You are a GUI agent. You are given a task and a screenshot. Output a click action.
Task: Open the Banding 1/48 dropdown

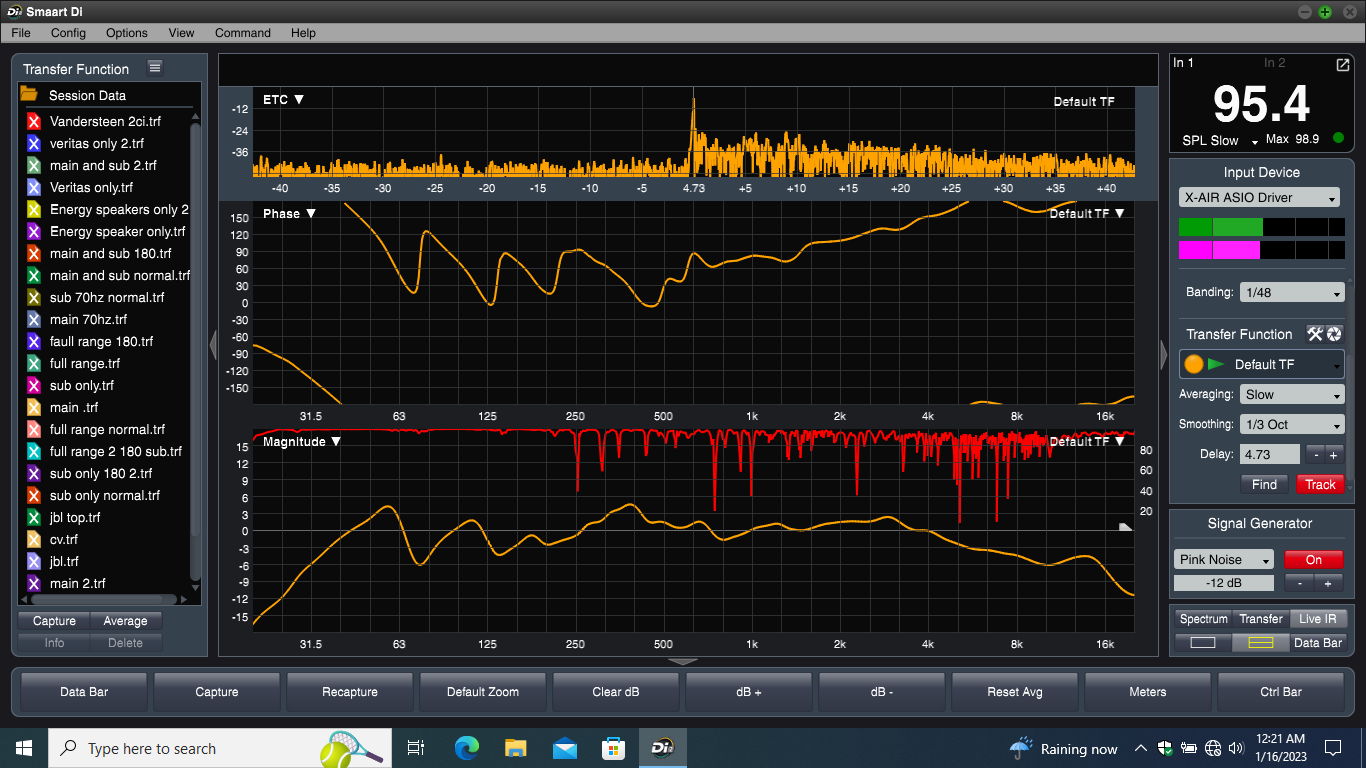[1292, 293]
